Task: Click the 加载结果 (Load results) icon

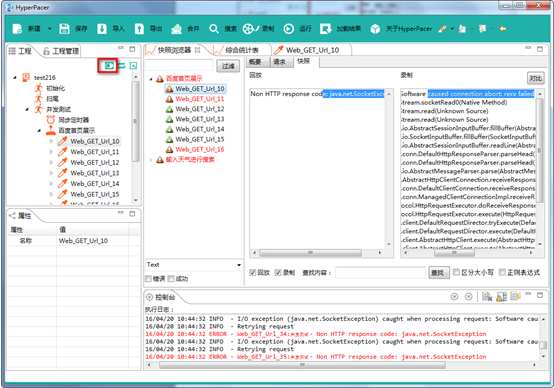Action: coord(325,29)
